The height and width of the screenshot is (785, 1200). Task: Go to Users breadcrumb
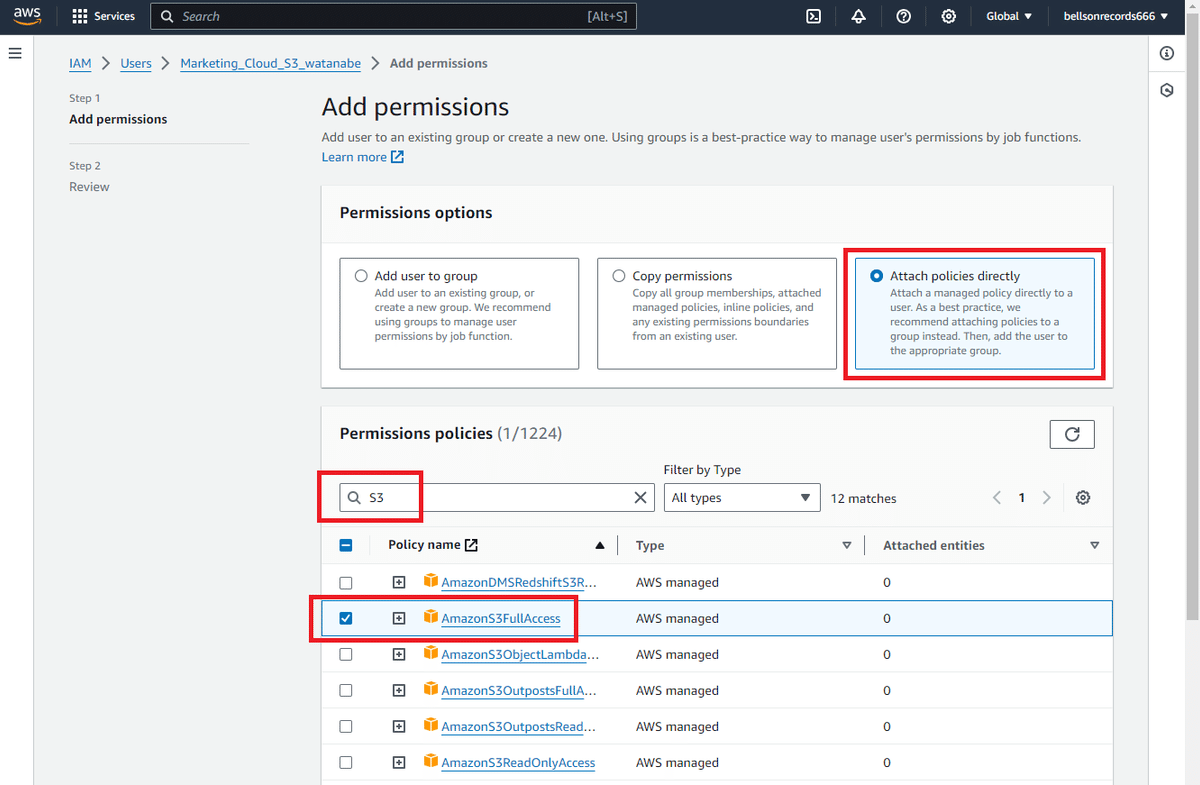click(x=136, y=63)
